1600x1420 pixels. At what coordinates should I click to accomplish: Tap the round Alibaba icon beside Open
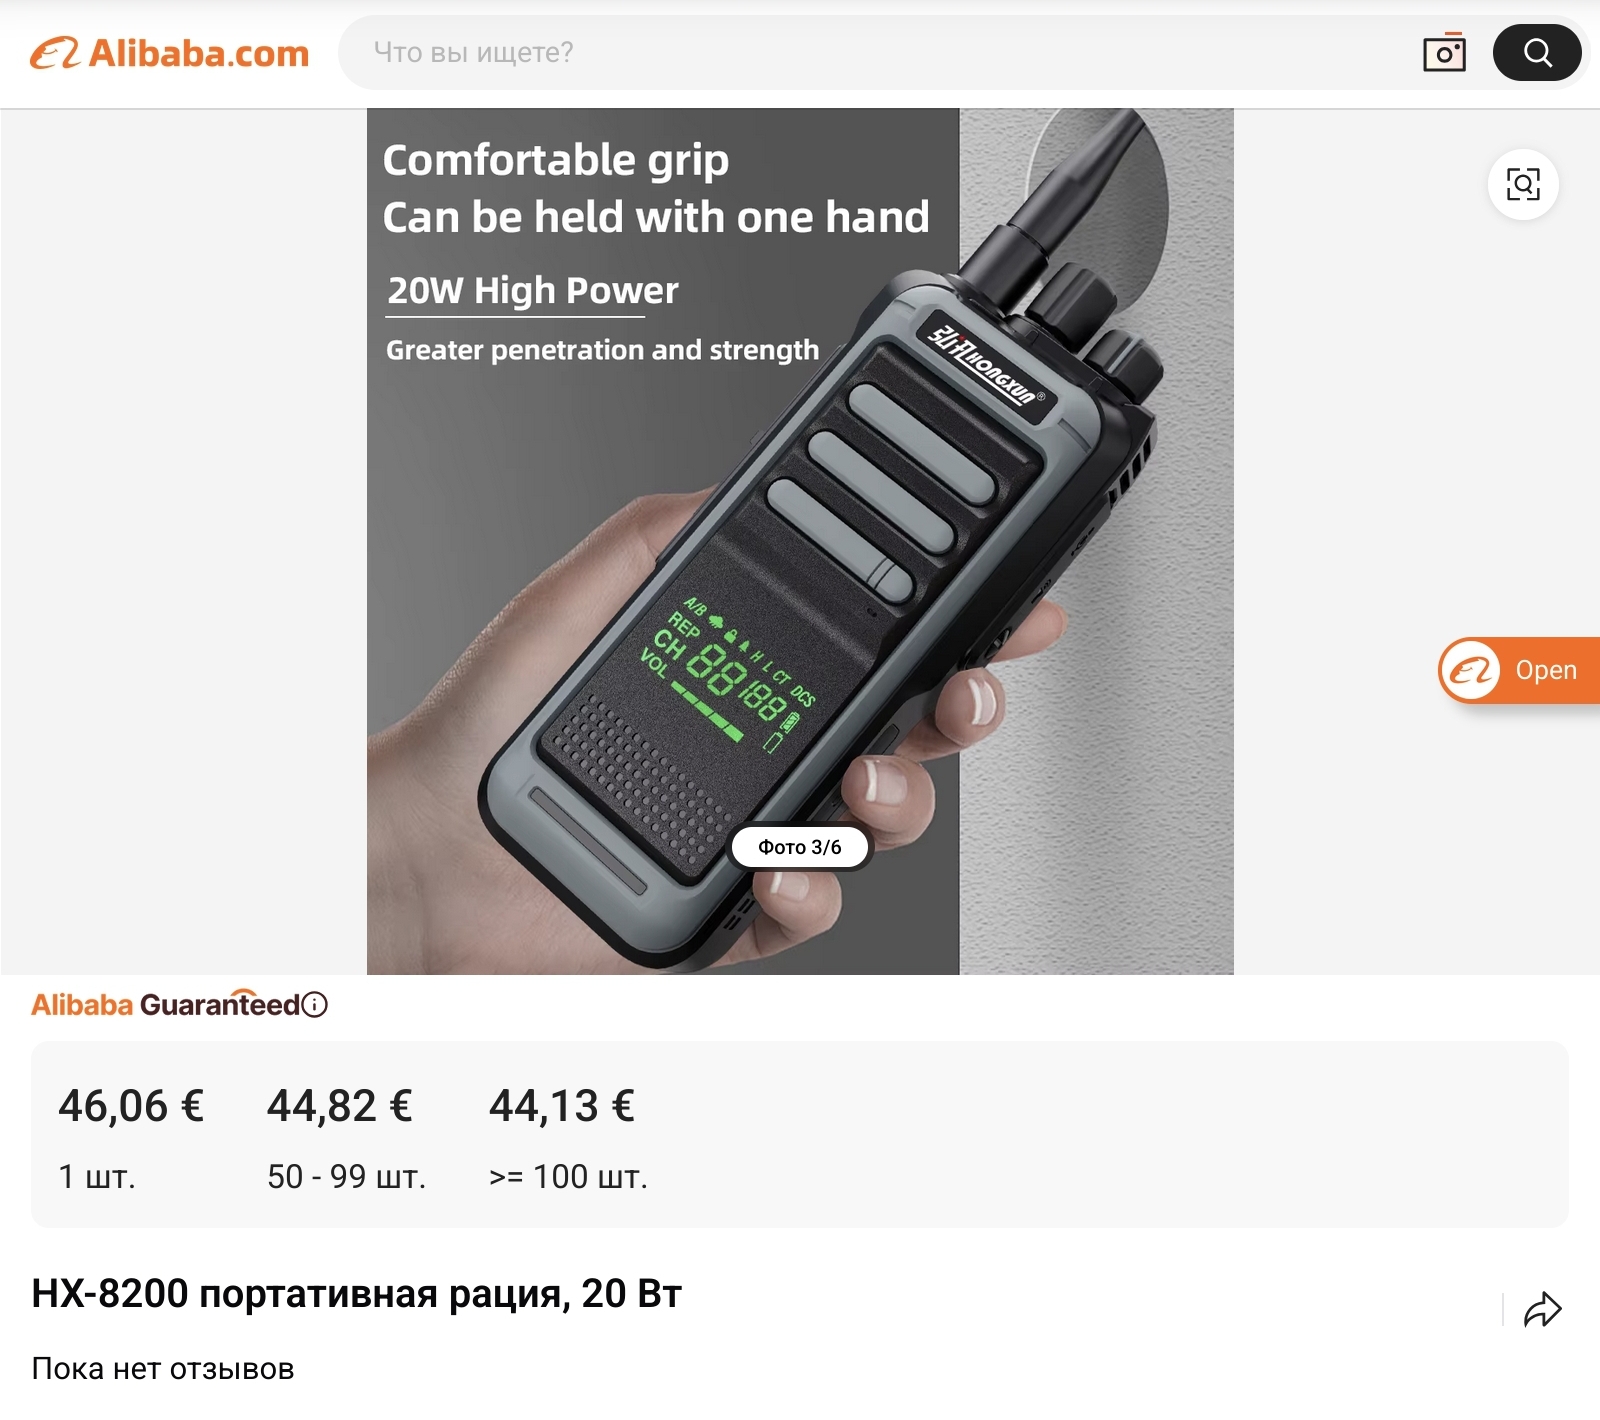click(x=1470, y=670)
